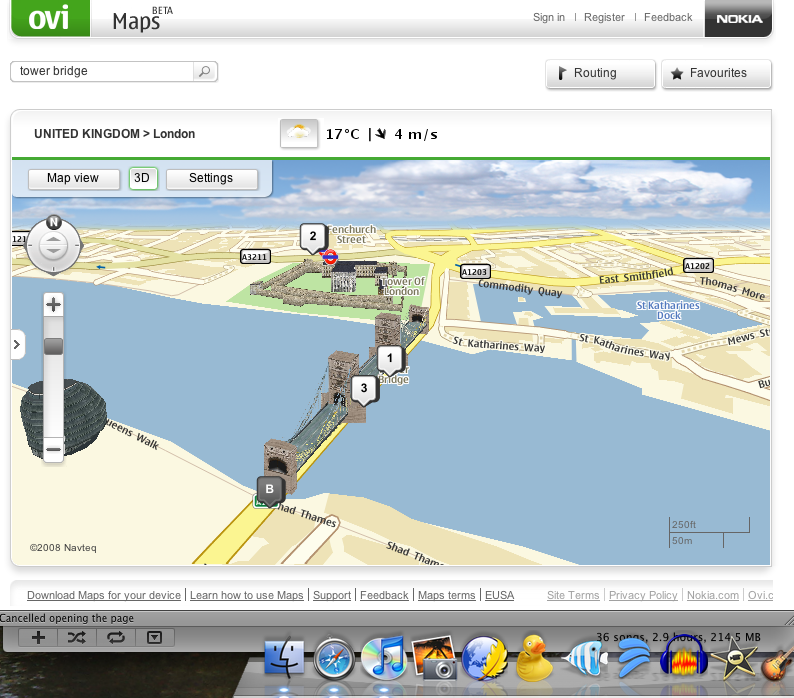The height and width of the screenshot is (698, 794).
Task: Open the Routing panel
Action: [x=600, y=73]
